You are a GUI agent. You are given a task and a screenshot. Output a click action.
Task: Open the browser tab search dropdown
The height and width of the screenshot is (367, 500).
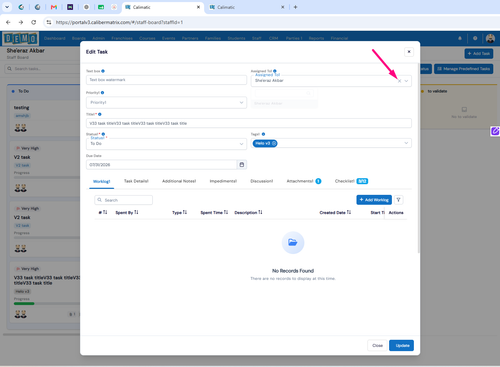pyautogui.click(x=7, y=7)
